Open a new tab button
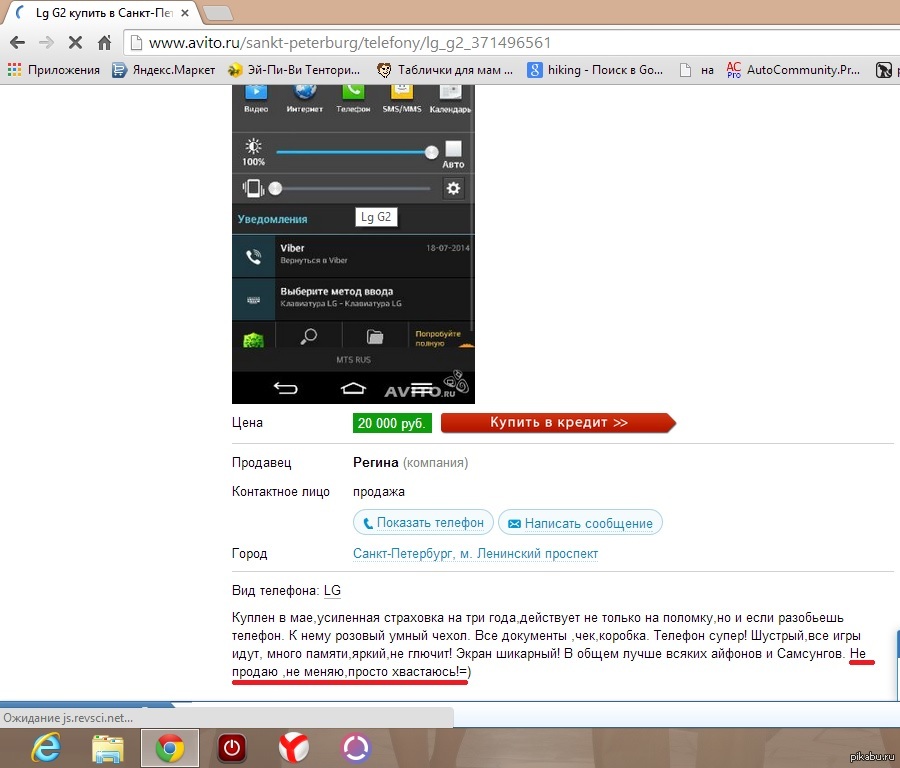The height and width of the screenshot is (768, 900). pos(218,13)
